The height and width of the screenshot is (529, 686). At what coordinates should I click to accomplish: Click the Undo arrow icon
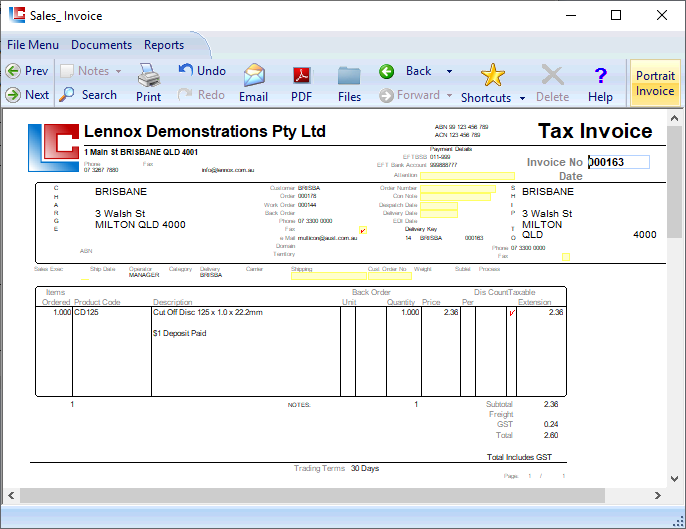pyautogui.click(x=186, y=70)
